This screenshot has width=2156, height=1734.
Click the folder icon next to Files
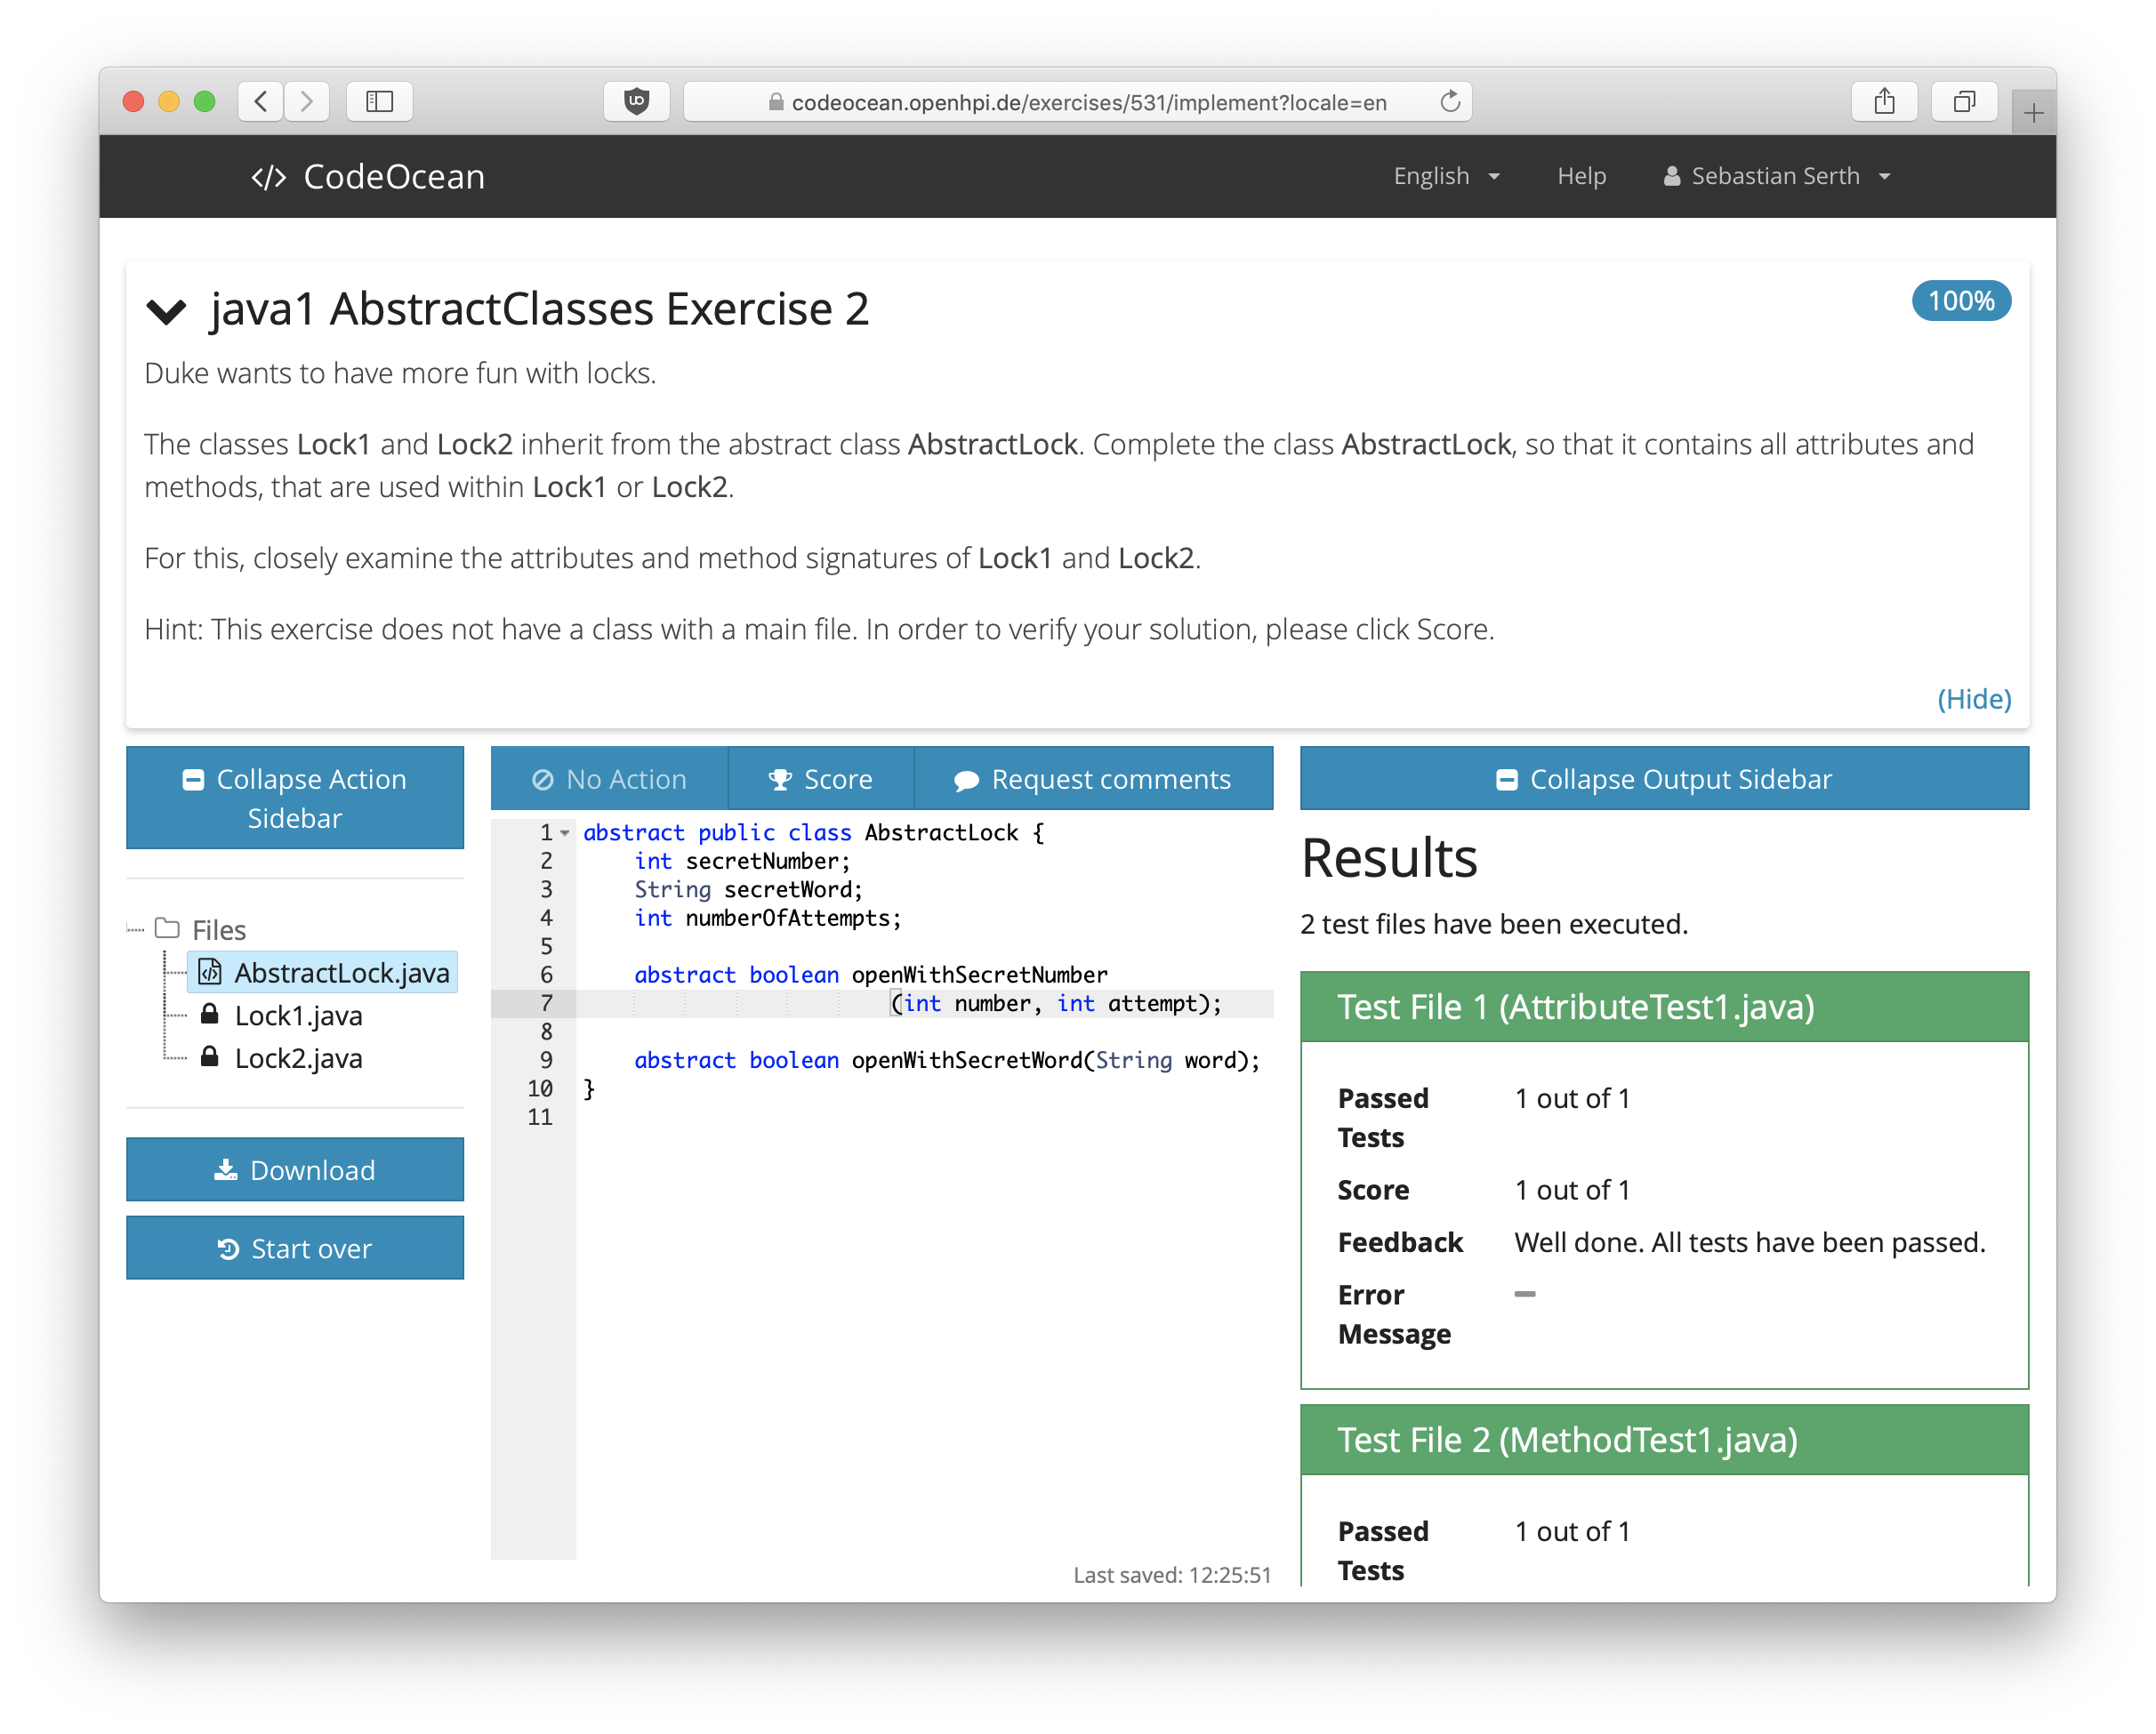coord(168,928)
